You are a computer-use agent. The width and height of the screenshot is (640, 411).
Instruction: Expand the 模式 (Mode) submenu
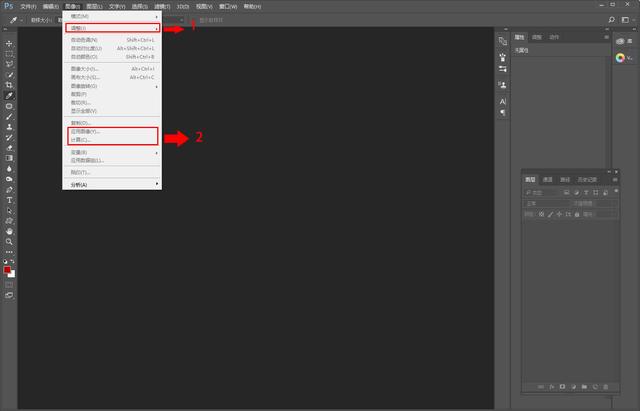(x=112, y=16)
